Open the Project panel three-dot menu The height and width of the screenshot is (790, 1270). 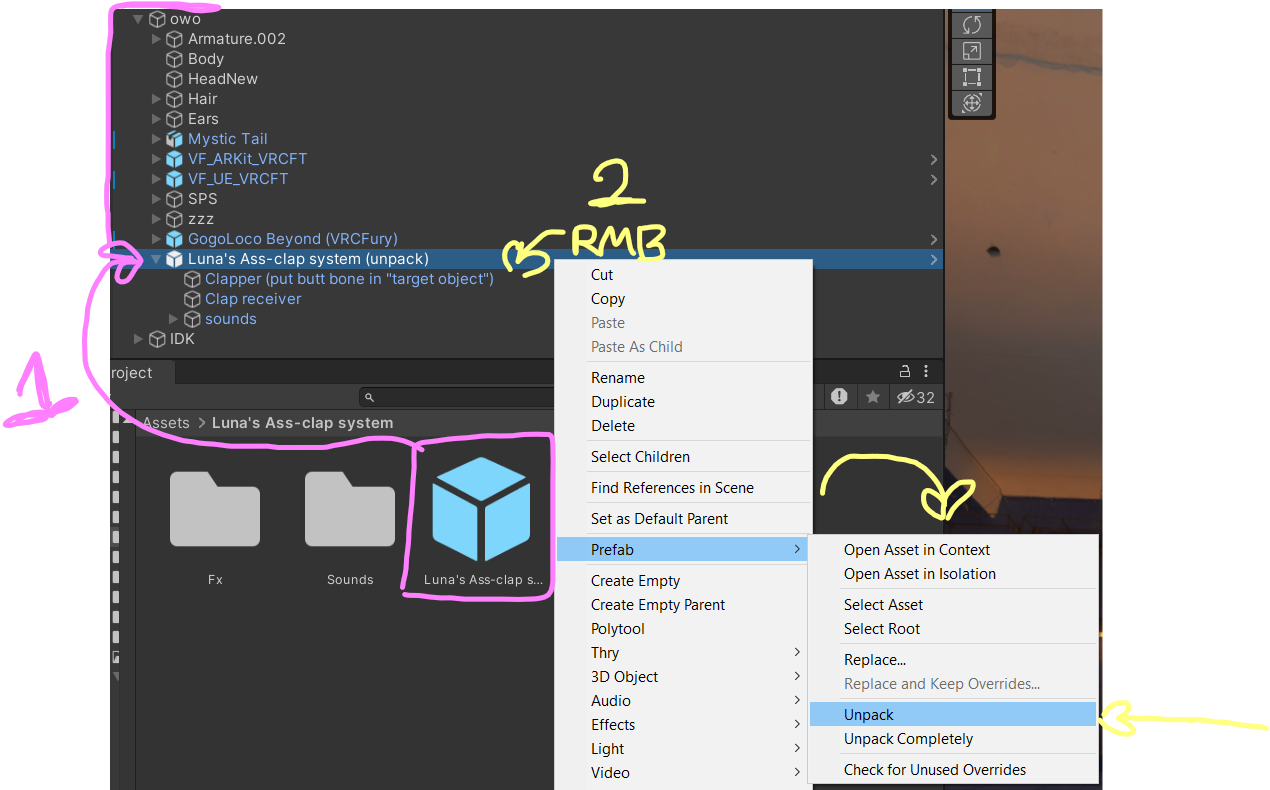(926, 371)
